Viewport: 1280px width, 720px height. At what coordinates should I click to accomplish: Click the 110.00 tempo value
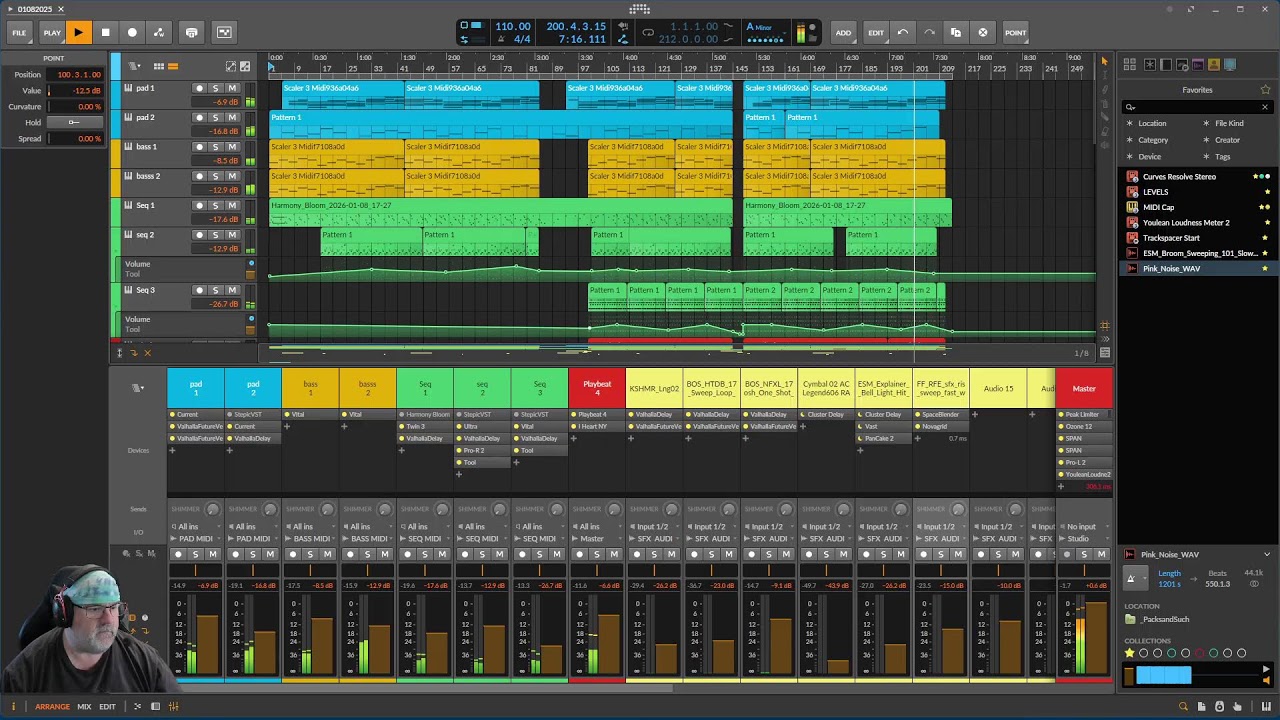tap(512, 27)
